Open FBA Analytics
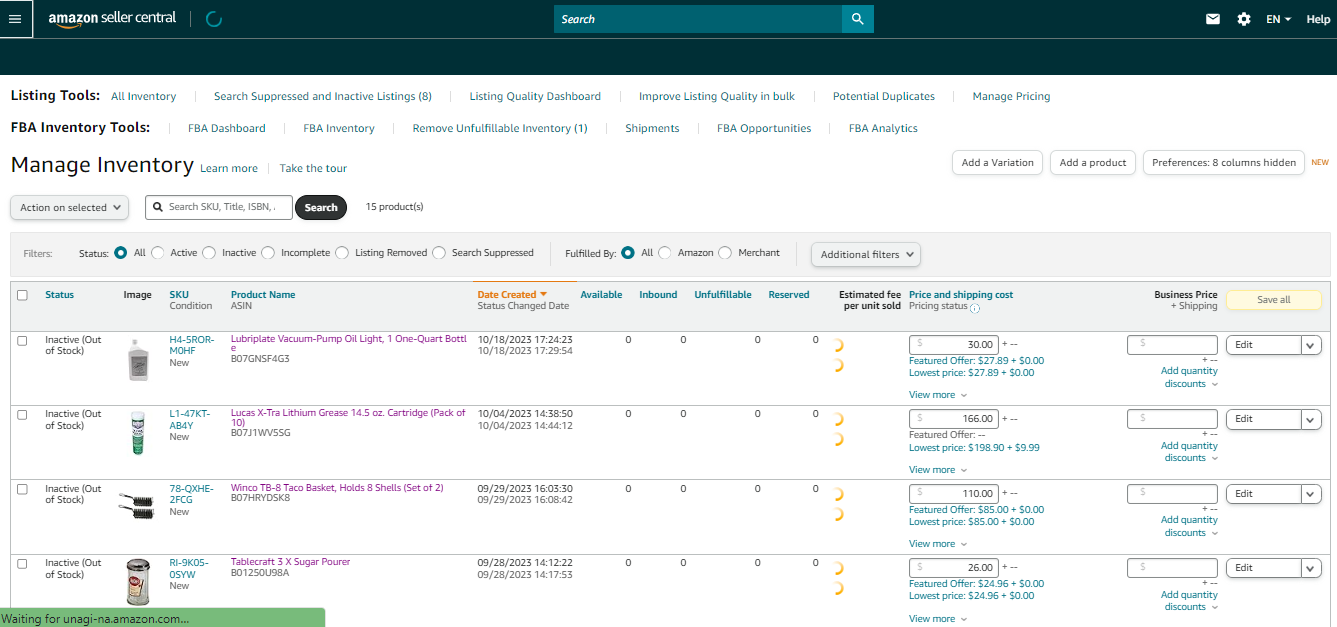This screenshot has height=627, width=1337. pos(883,129)
